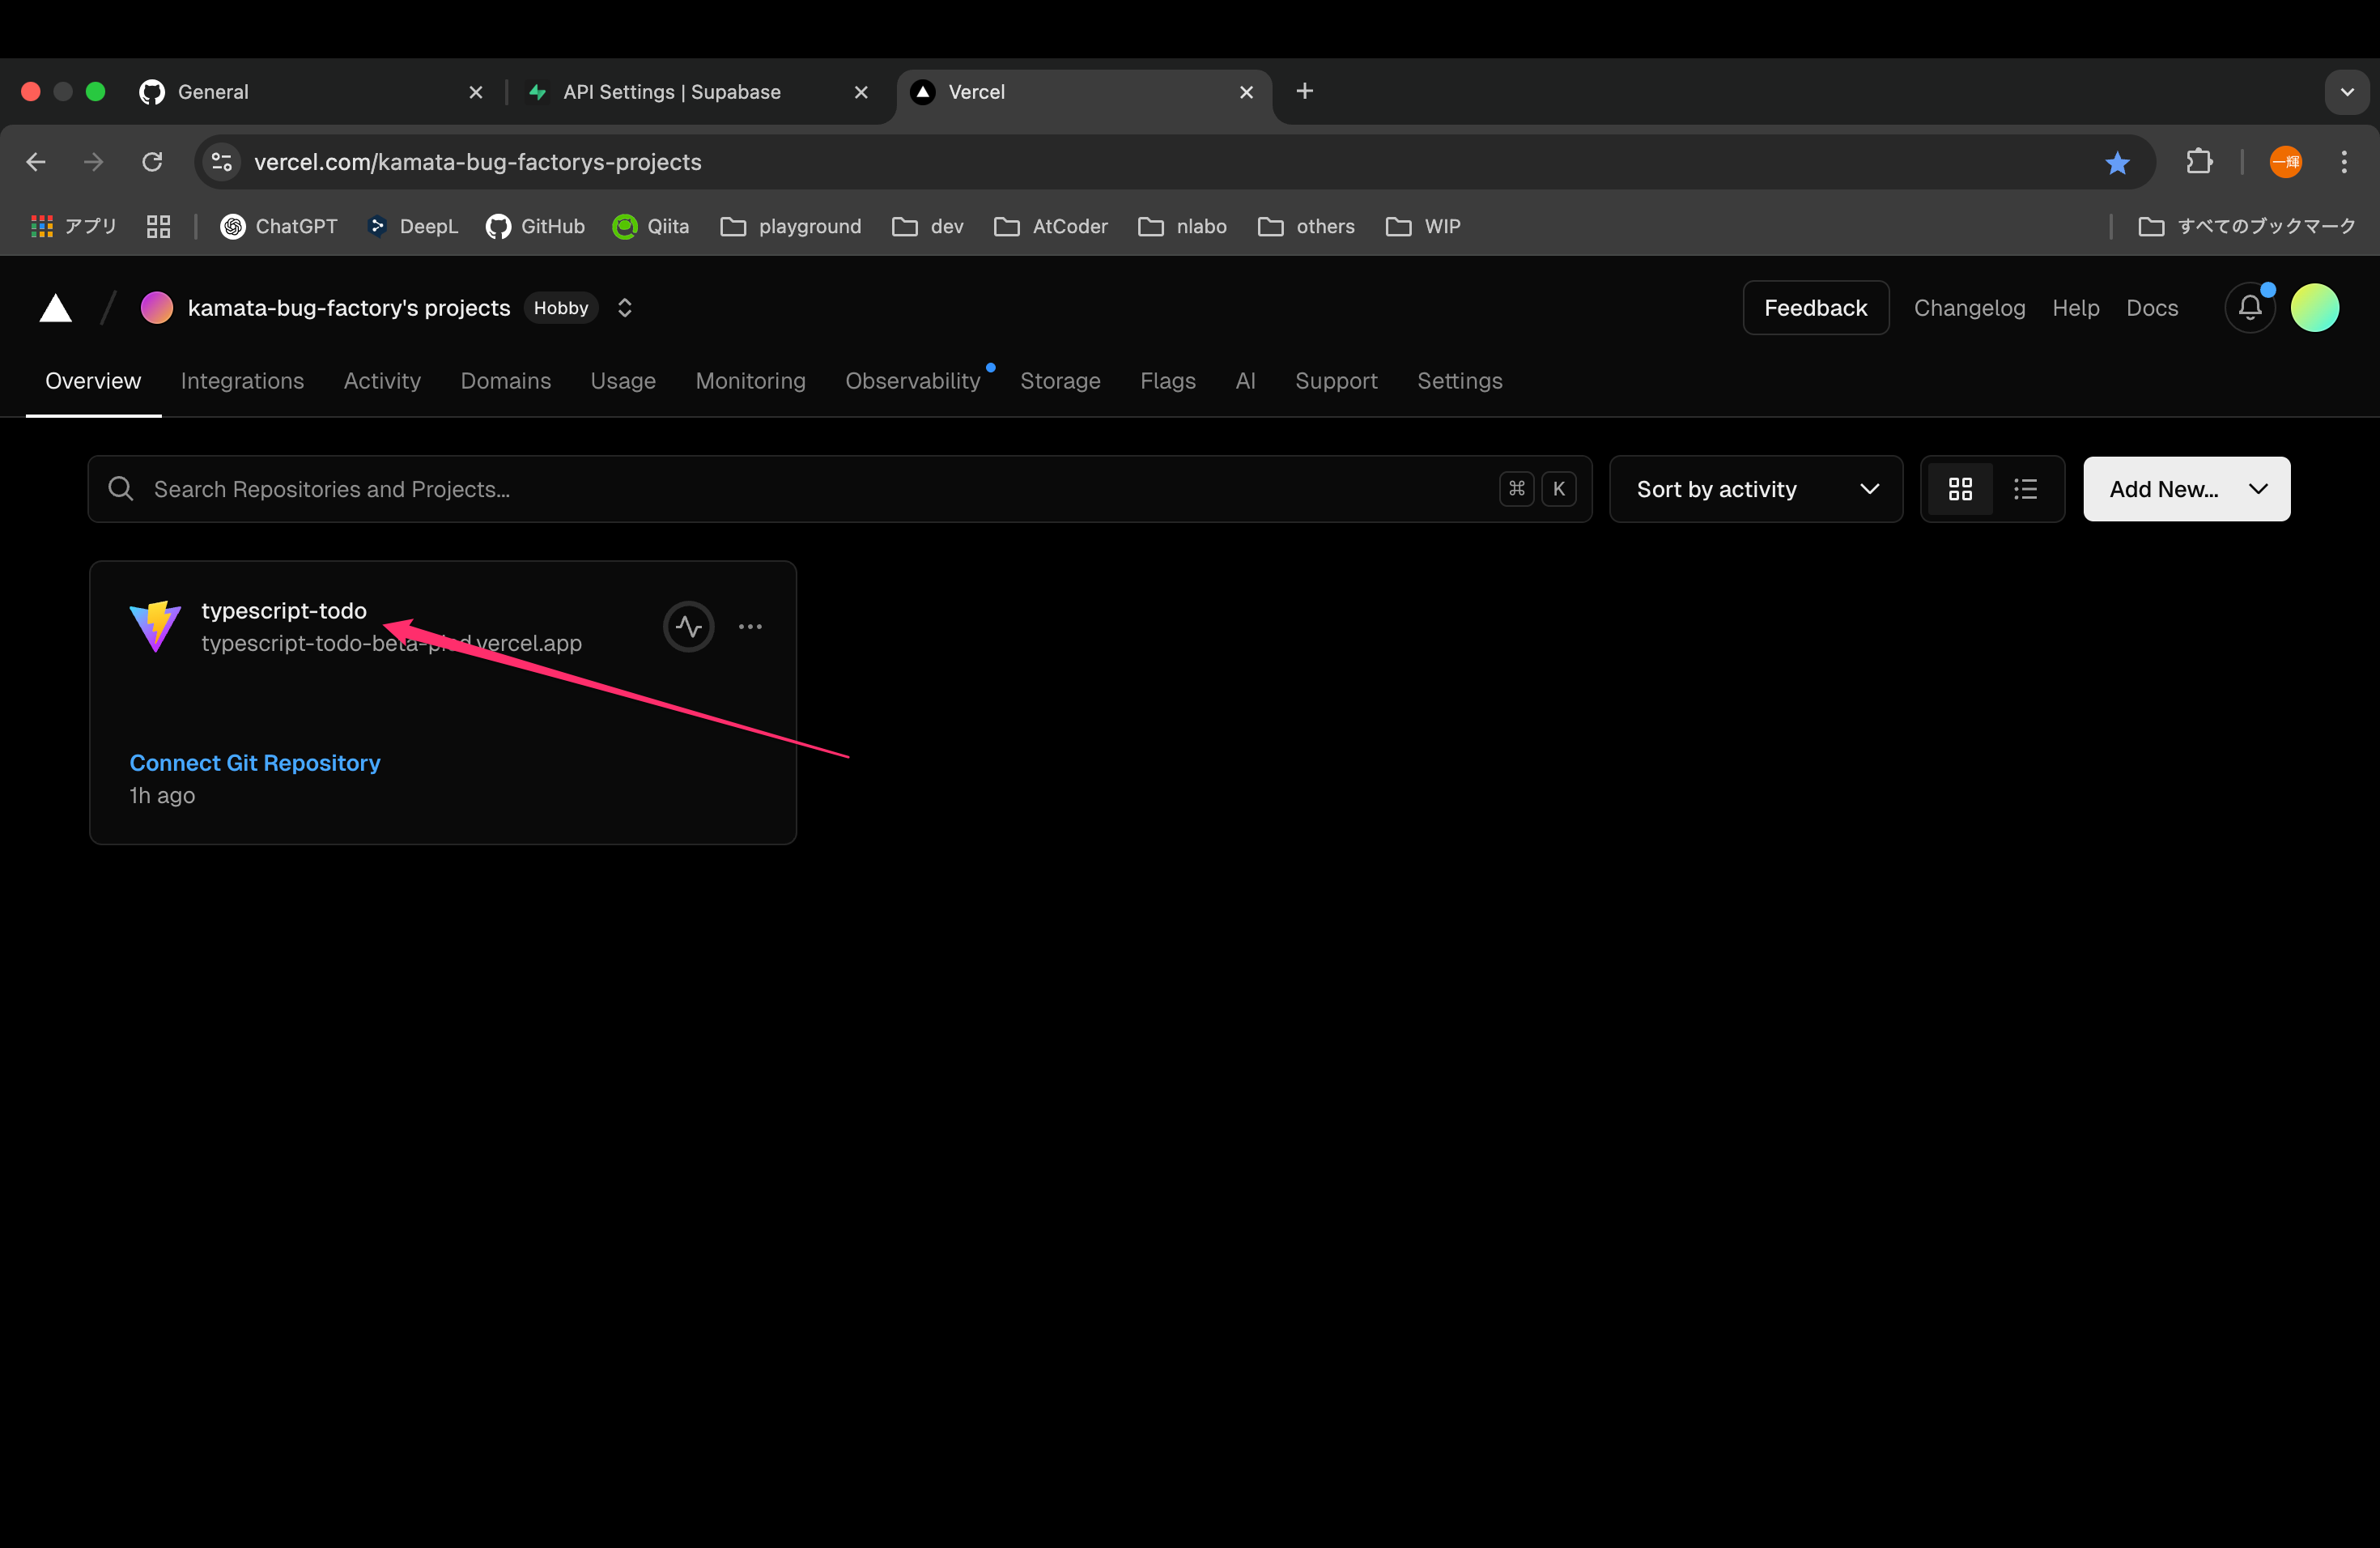Screen dimensions: 2380x1548
Task: Click the Feedback button
Action: pyautogui.click(x=1815, y=308)
